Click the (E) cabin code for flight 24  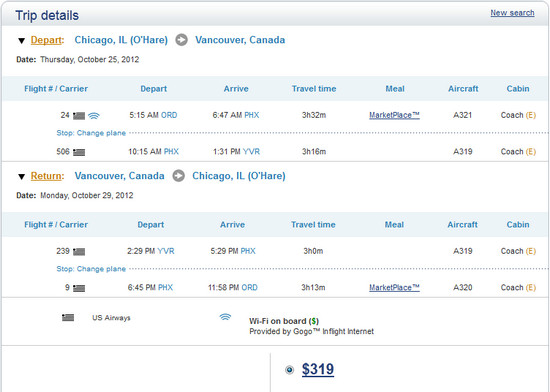(531, 115)
